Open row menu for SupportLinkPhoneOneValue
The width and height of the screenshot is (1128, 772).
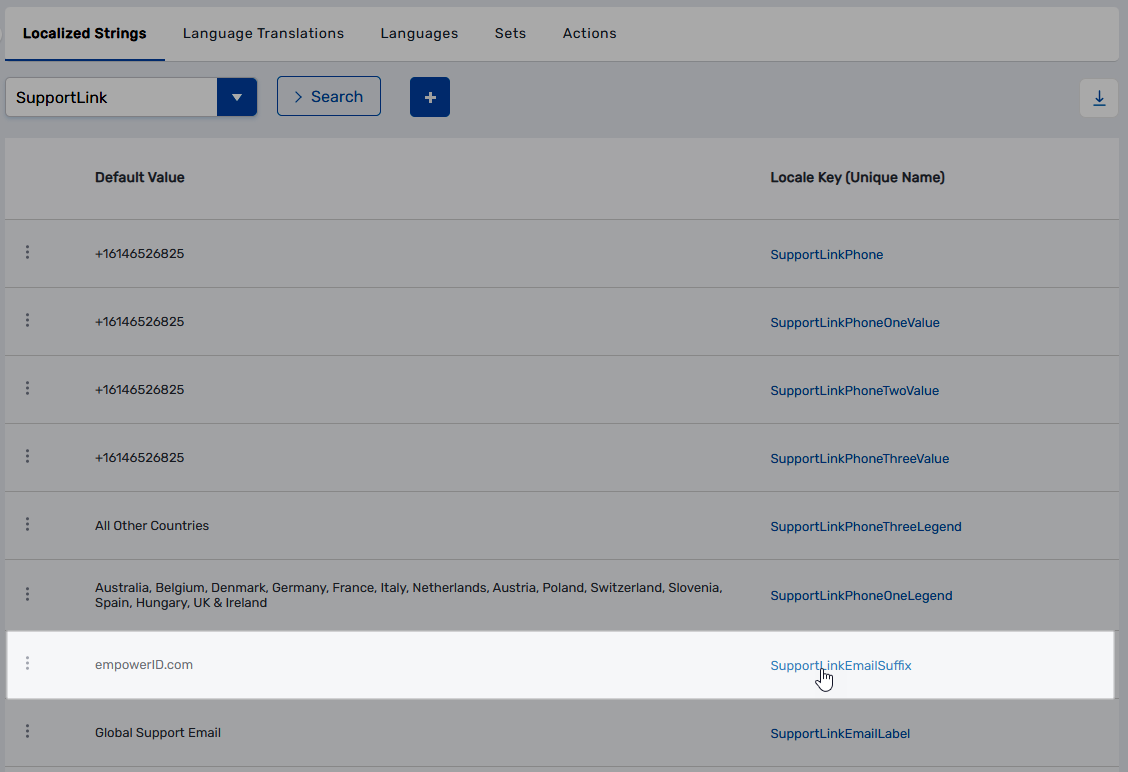pyautogui.click(x=27, y=321)
